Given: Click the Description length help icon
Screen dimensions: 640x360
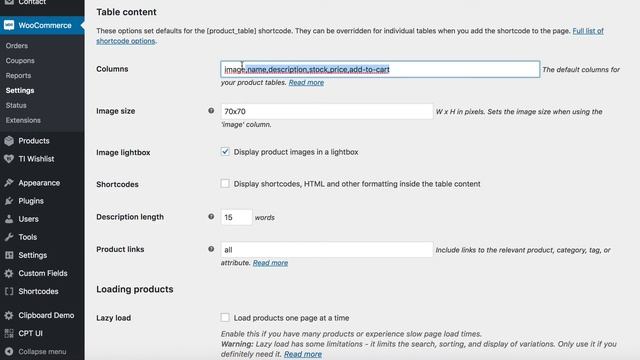Looking at the screenshot, I should (211, 216).
